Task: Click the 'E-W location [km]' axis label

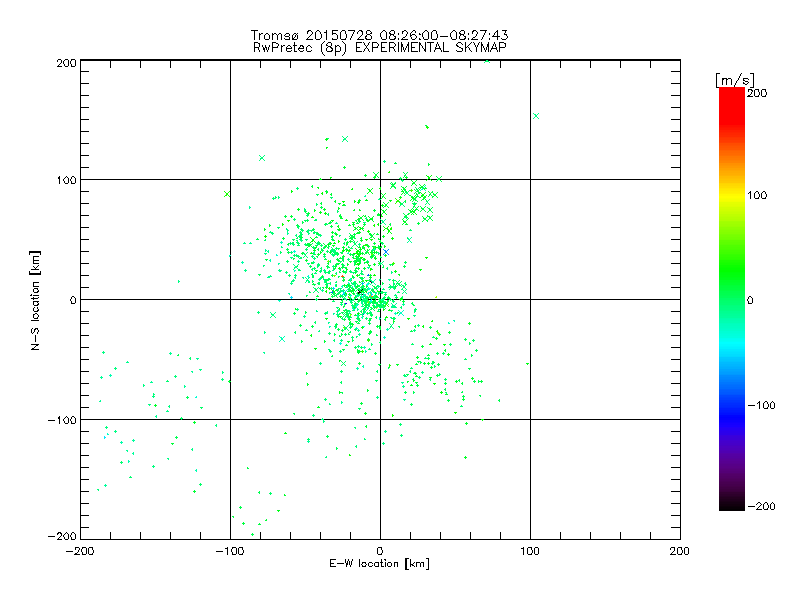Action: (379, 563)
